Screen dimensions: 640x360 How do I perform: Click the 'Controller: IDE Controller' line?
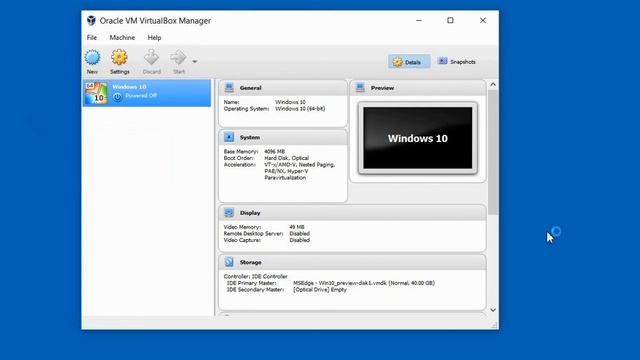[256, 276]
